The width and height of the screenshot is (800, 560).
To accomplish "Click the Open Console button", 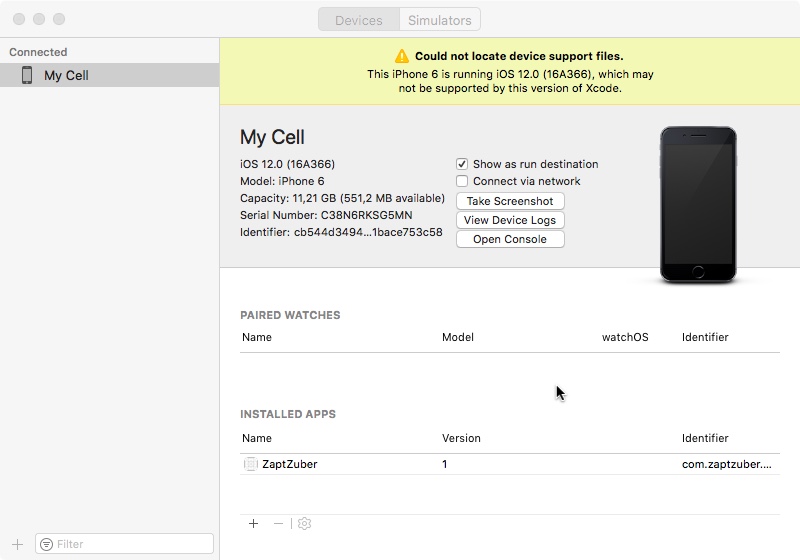I will [510, 239].
